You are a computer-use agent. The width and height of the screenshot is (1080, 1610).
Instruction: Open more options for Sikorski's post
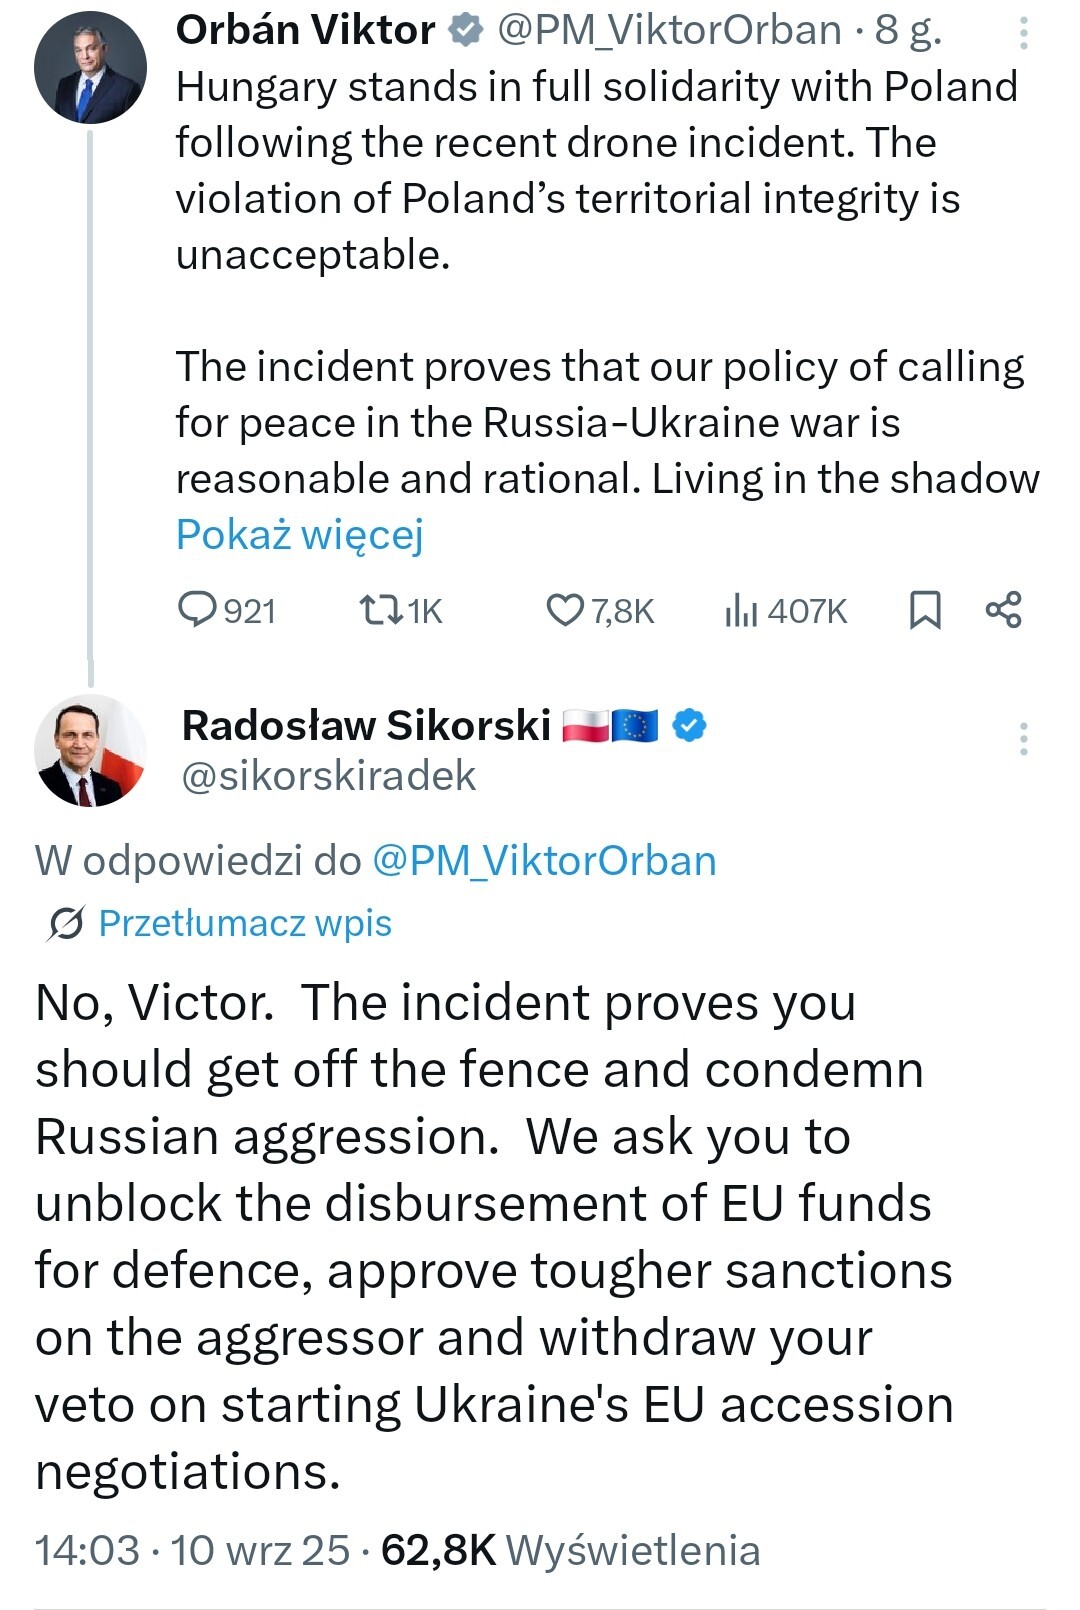click(x=1024, y=739)
